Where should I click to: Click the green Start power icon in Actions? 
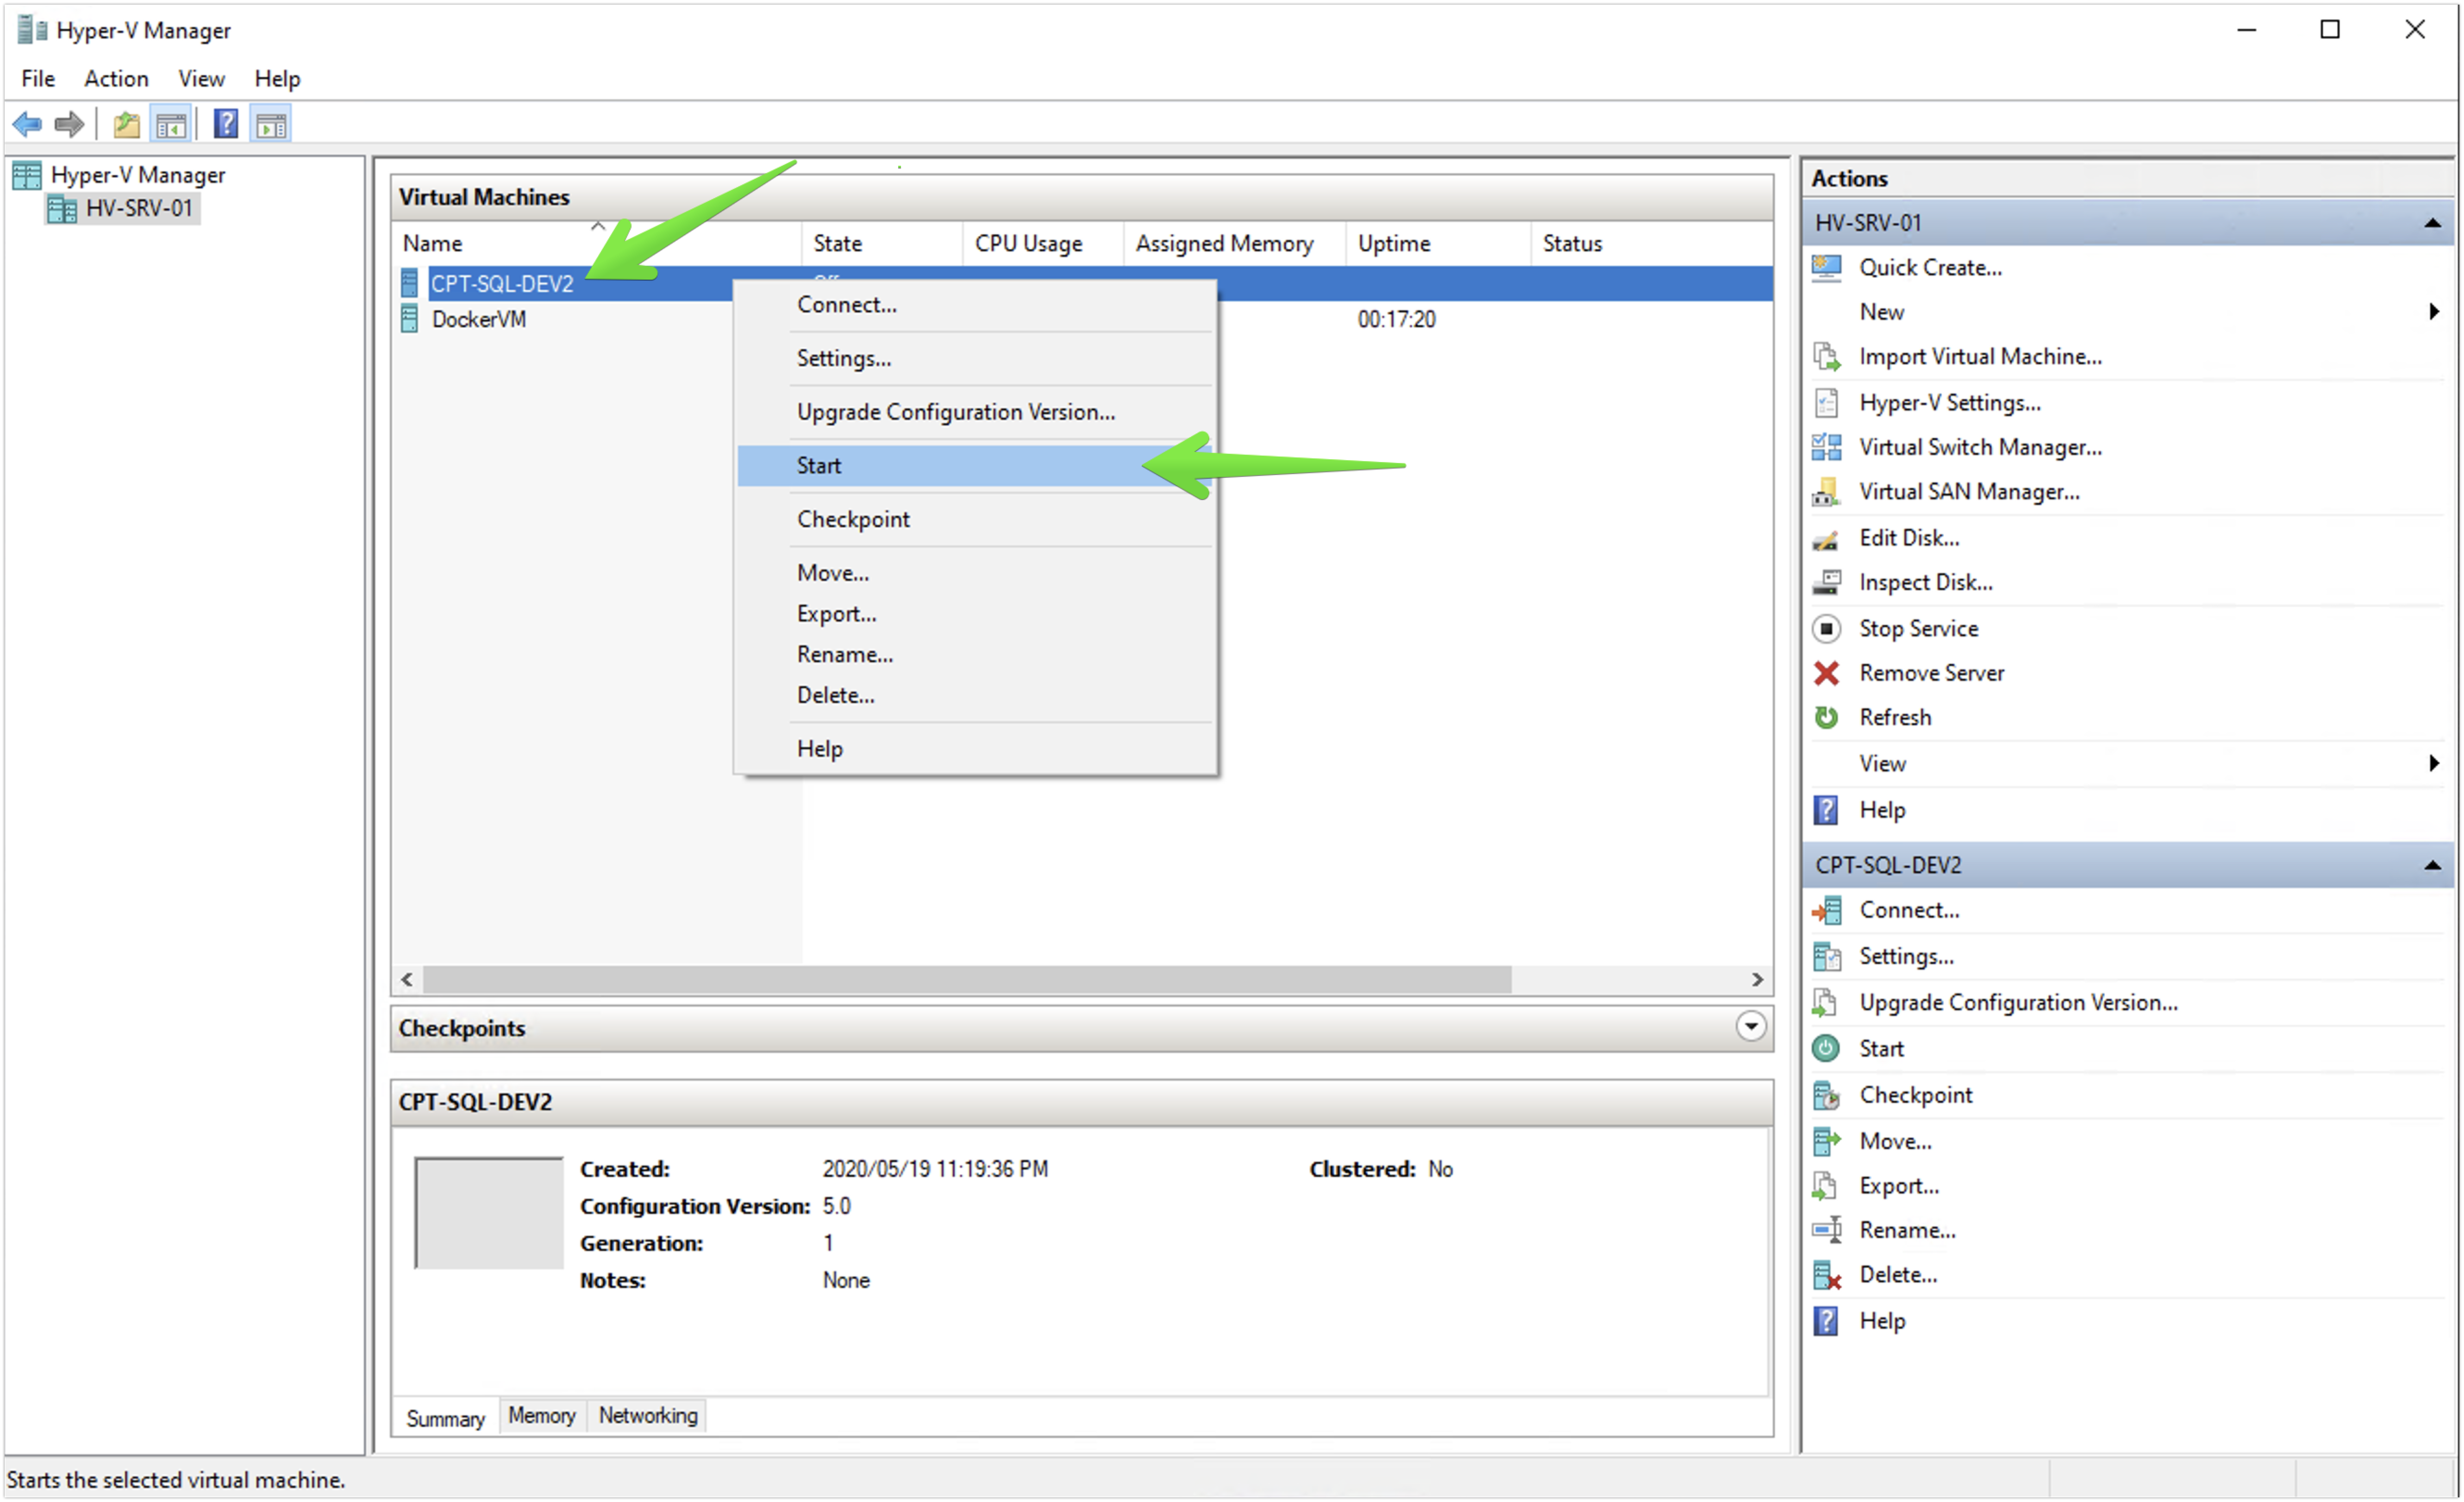point(1826,1048)
